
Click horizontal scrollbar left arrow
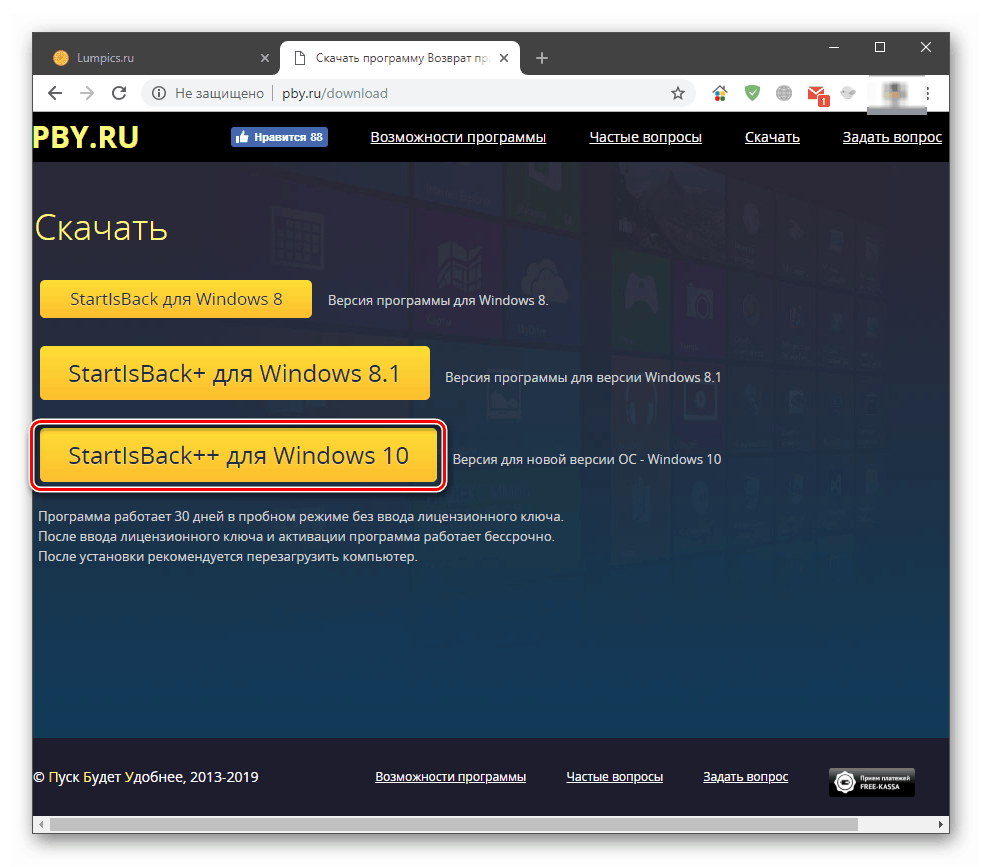[41, 824]
